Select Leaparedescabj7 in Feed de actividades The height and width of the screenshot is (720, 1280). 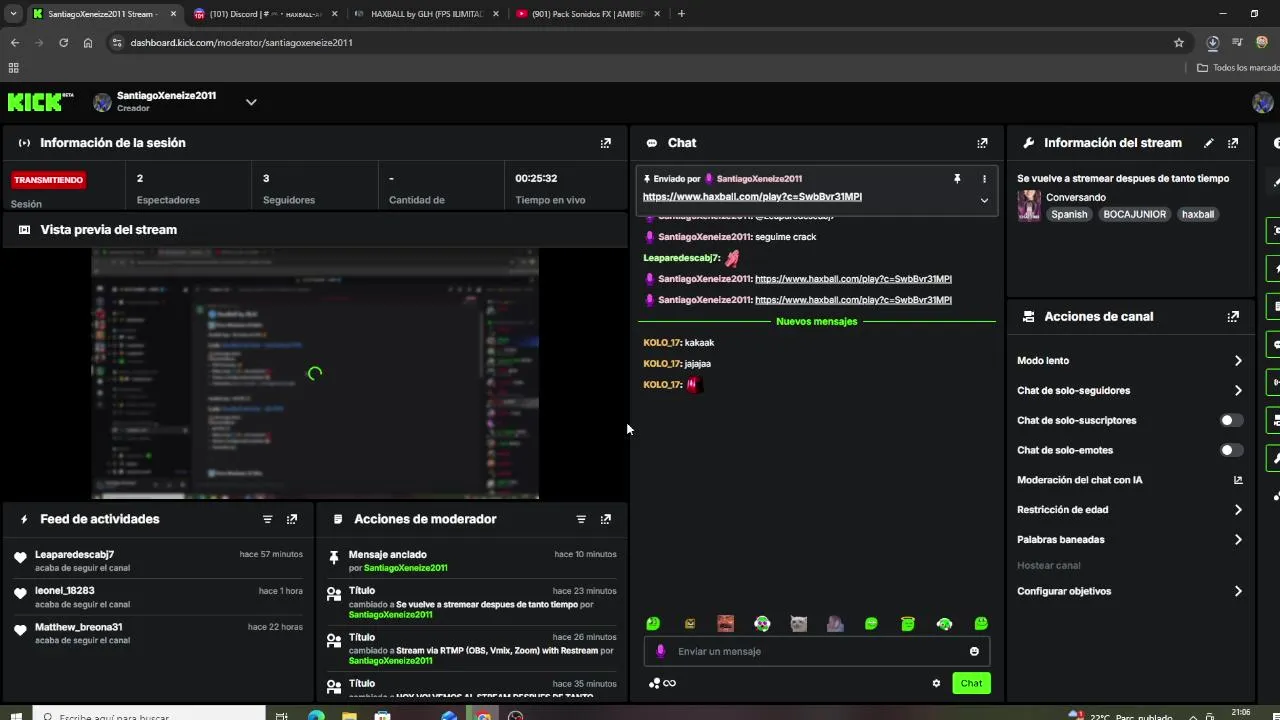(x=74, y=555)
